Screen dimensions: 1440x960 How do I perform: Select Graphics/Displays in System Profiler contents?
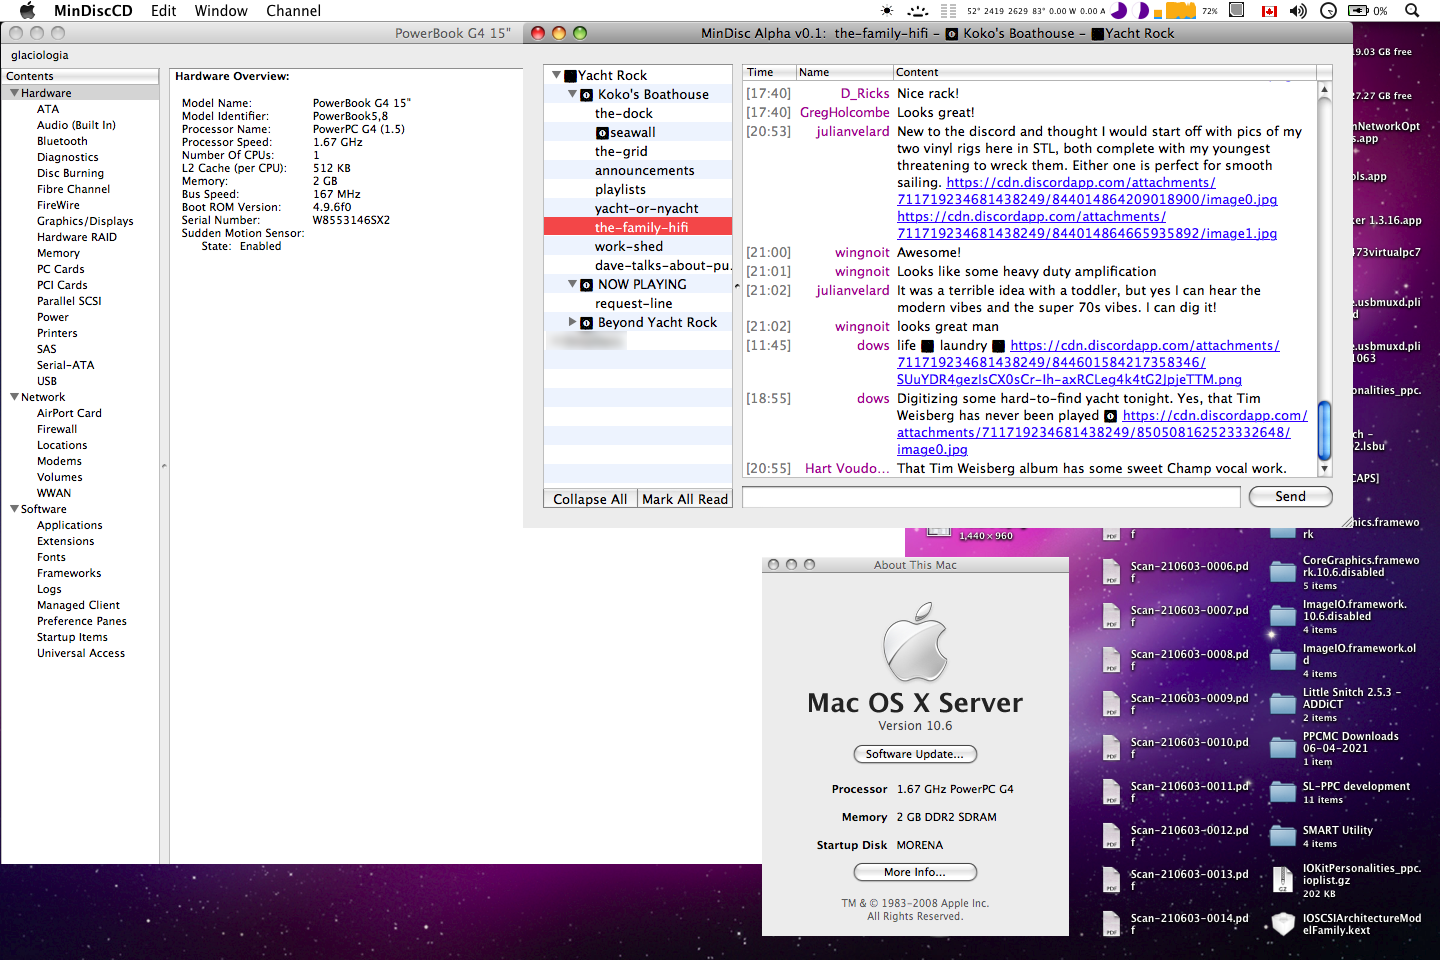(85, 221)
